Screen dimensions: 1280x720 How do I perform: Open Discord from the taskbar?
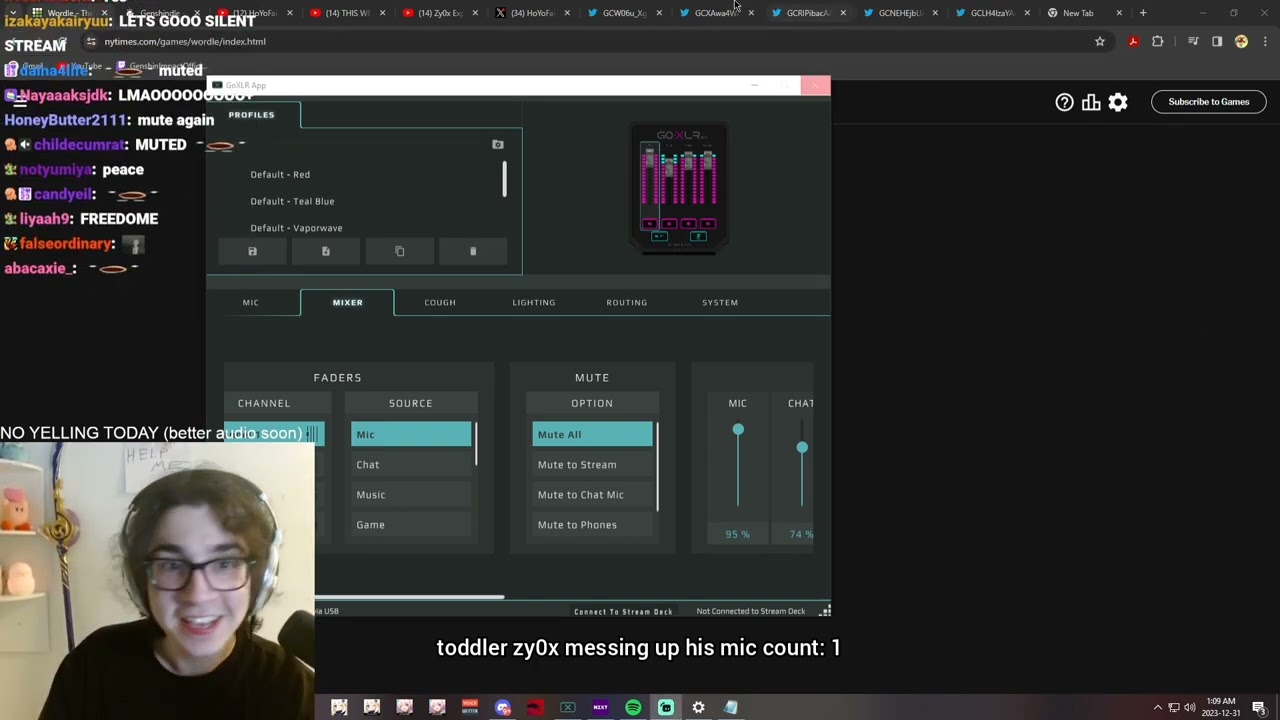pyautogui.click(x=503, y=708)
